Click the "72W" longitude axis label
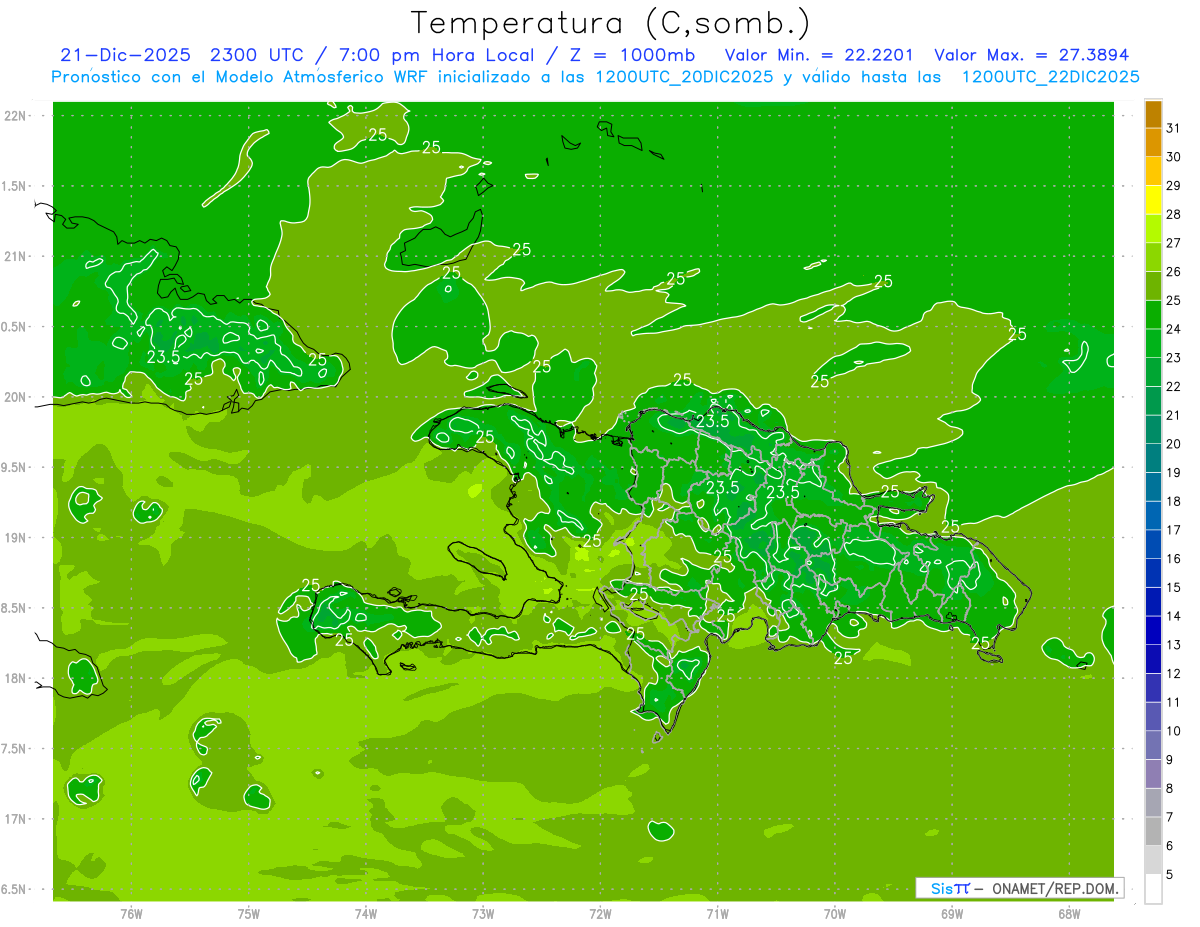This screenshot has height=927, width=1200. (x=600, y=914)
